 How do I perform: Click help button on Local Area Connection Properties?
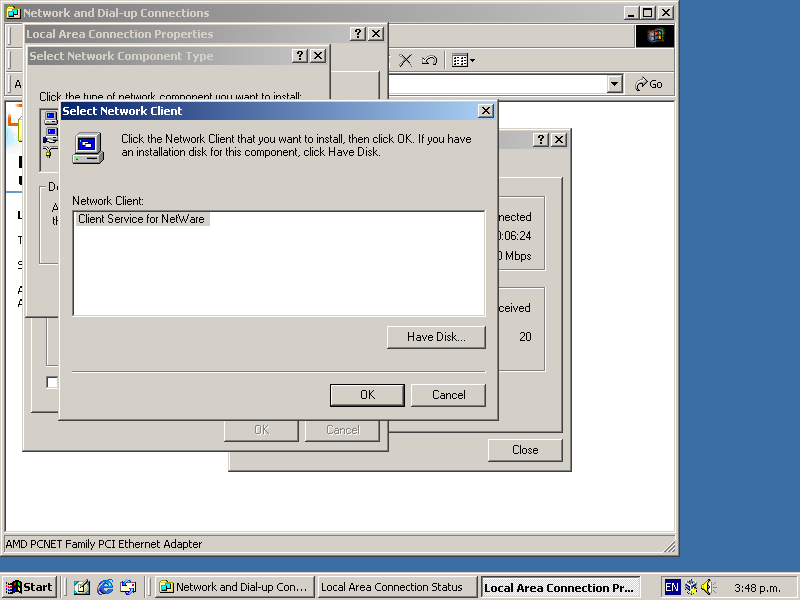click(x=358, y=34)
